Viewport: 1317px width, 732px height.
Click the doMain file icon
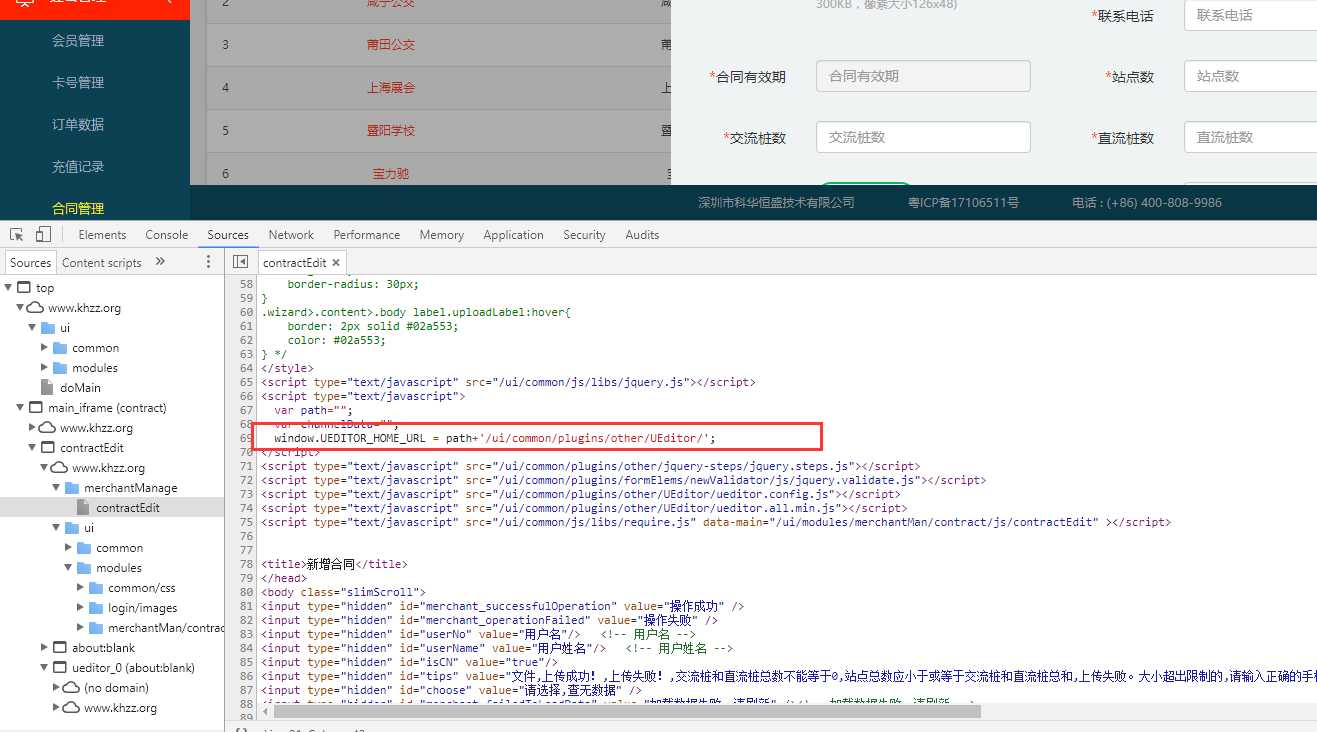47,387
